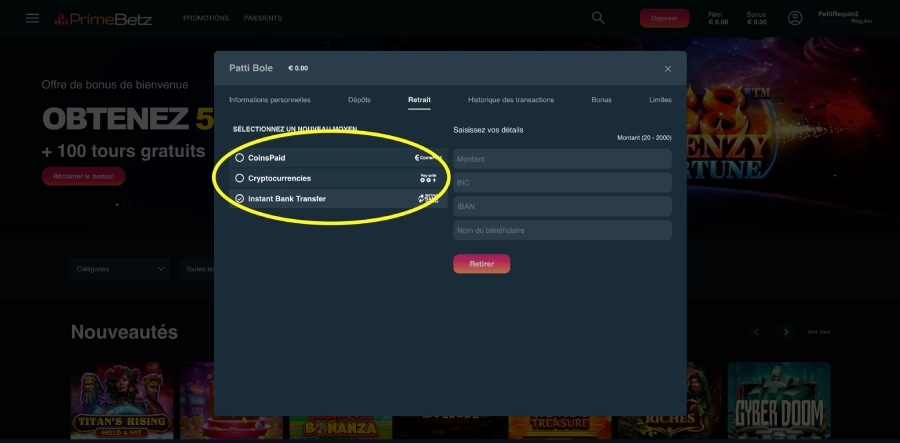Screen dimensions: 900x443
Task: Open the hamburger menu icon
Action: pos(32,18)
